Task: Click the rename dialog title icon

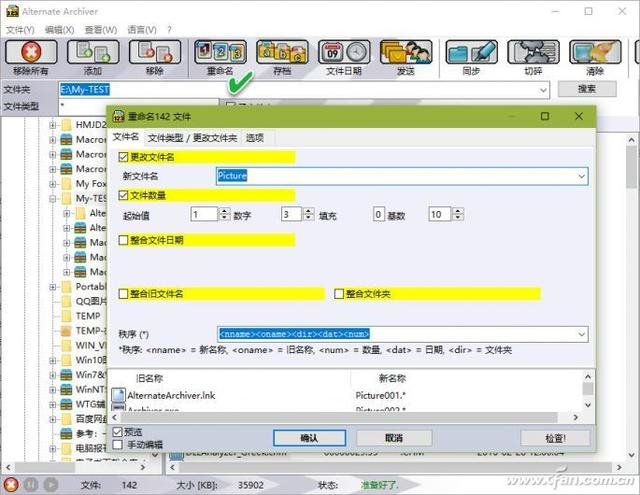Action: click(x=118, y=116)
